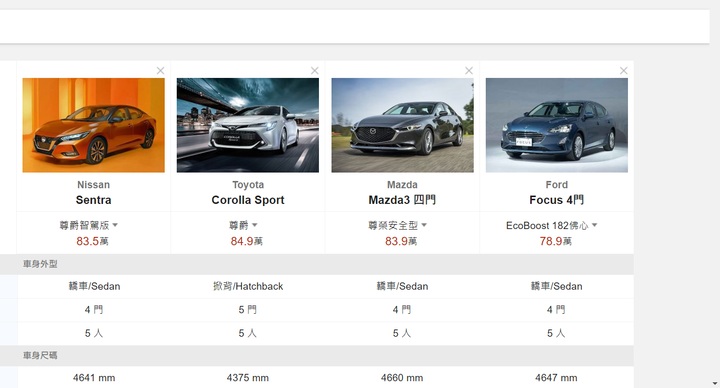Open the white Corolla Sport photo
Screen dimensions: 720x388
[x=248, y=125]
